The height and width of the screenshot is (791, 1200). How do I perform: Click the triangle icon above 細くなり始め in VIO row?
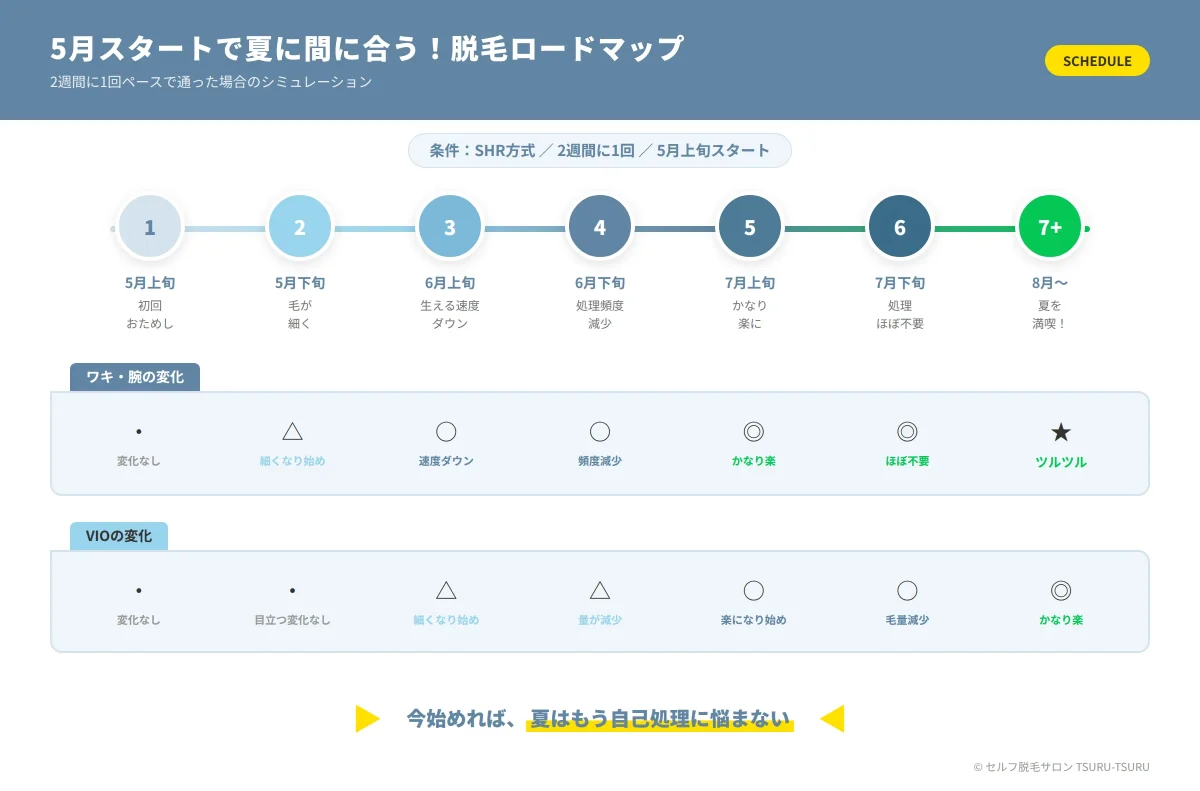446,590
